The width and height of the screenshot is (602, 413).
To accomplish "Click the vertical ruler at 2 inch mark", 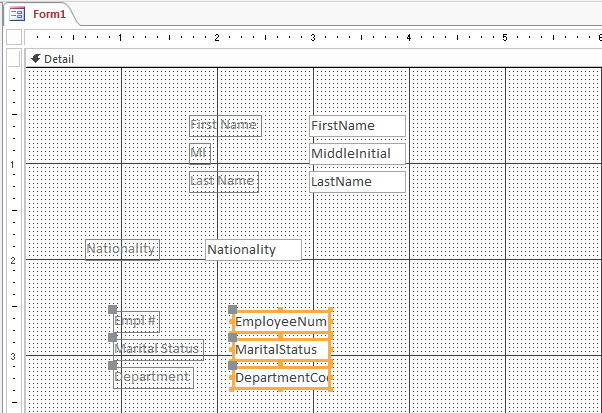I will 13,261.
